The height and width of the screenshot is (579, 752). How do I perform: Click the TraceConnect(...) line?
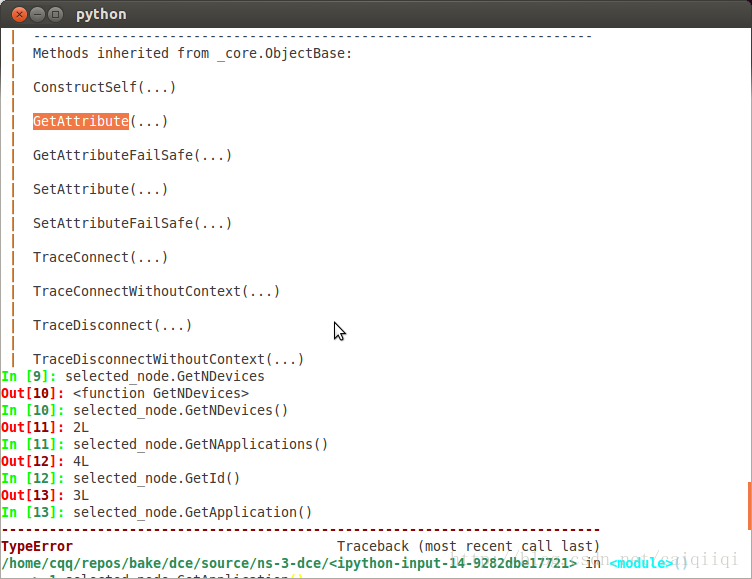pyautogui.click(x=100, y=258)
